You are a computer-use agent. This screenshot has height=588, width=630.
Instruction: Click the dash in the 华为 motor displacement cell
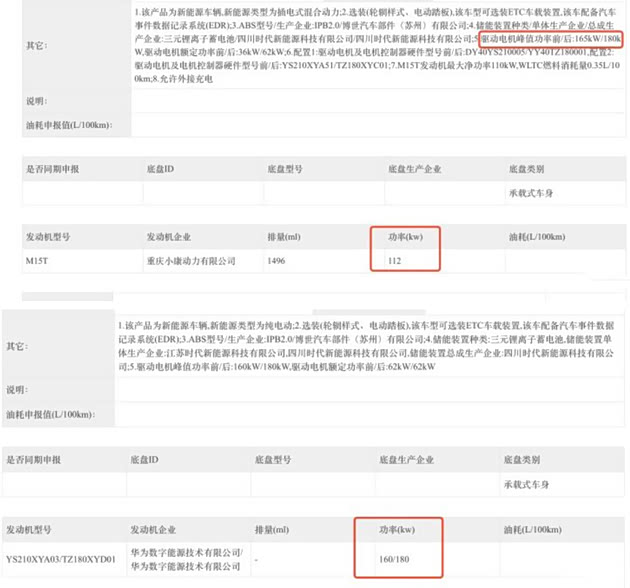pyautogui.click(x=258, y=559)
